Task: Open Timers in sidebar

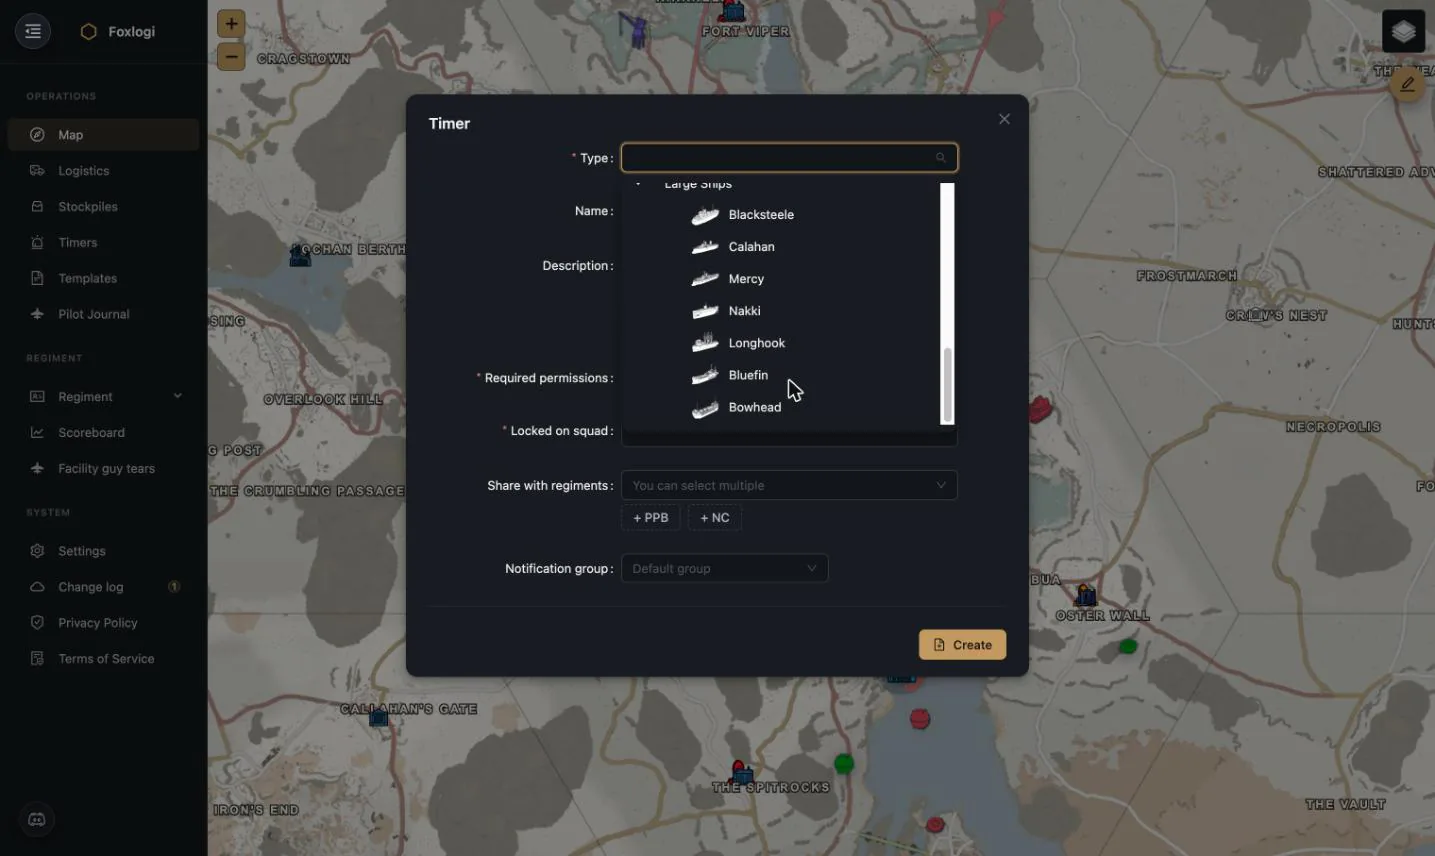Action: click(103, 243)
